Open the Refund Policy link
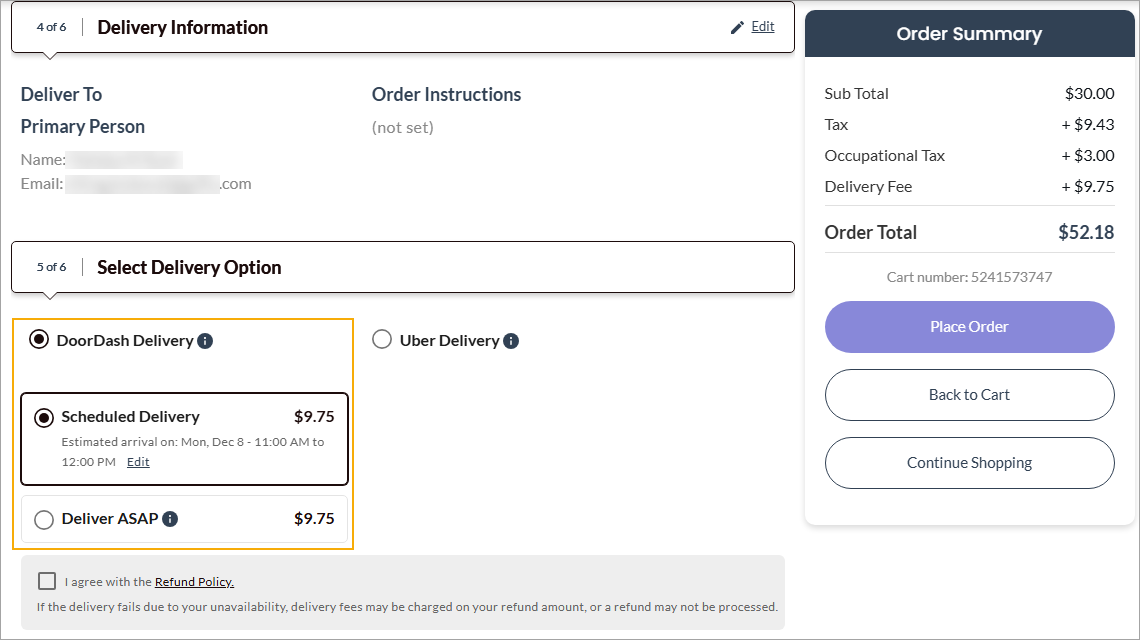Image resolution: width=1140 pixels, height=640 pixels. pyautogui.click(x=194, y=582)
